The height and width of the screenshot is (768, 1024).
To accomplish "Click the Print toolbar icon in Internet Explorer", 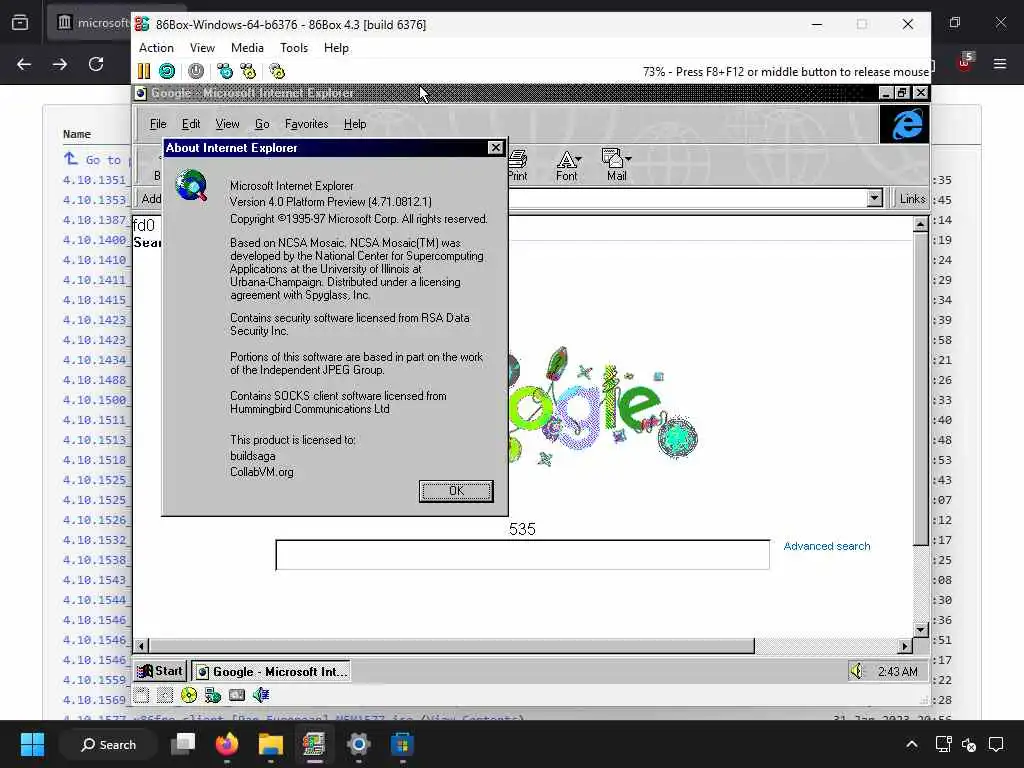I will click(x=518, y=166).
